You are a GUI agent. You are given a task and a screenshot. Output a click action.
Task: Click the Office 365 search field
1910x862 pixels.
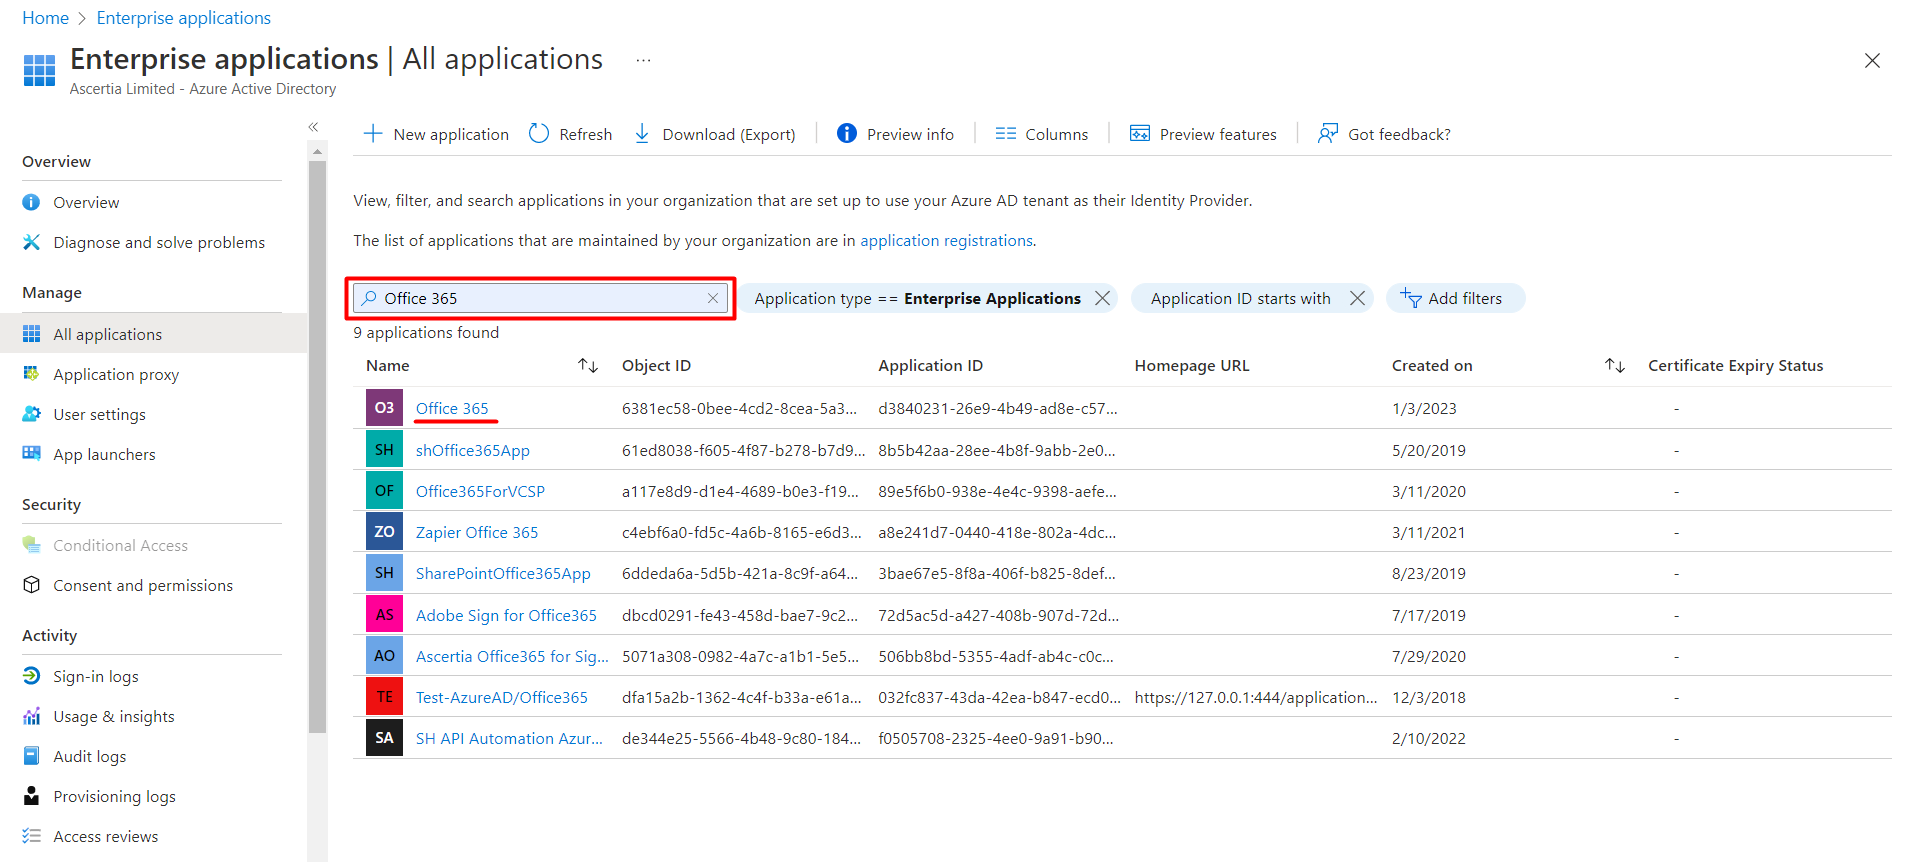(x=541, y=298)
